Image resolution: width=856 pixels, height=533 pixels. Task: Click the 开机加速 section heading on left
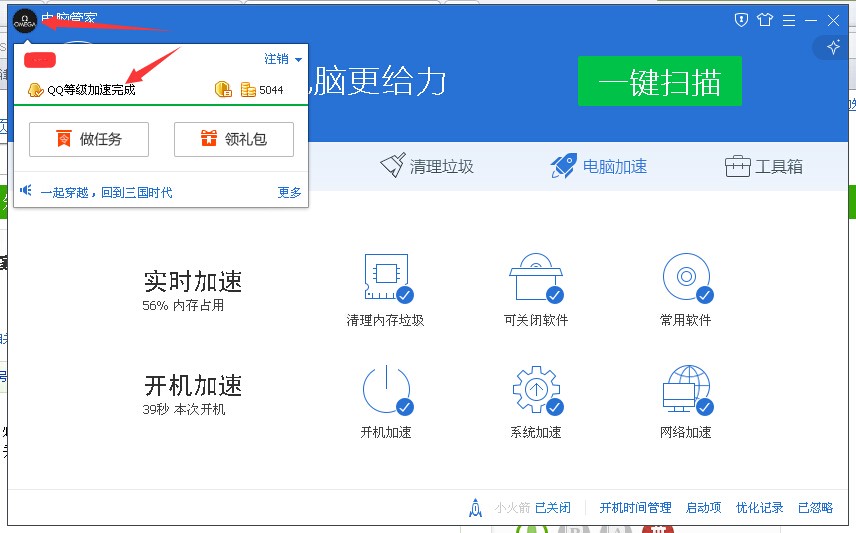193,386
